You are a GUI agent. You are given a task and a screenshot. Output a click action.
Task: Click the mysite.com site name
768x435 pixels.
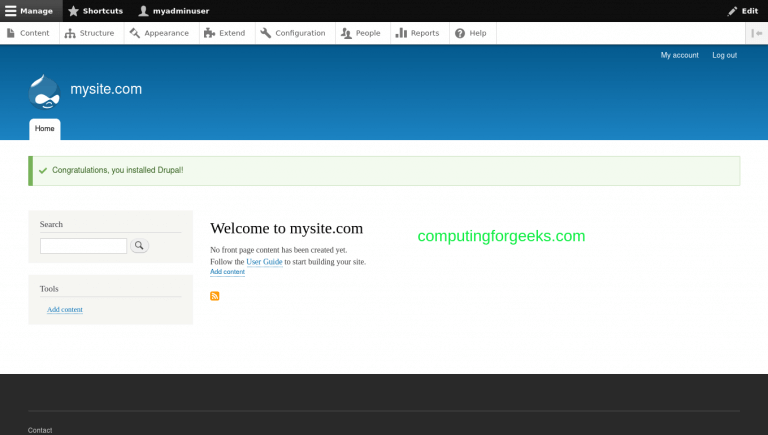pyautogui.click(x=106, y=89)
